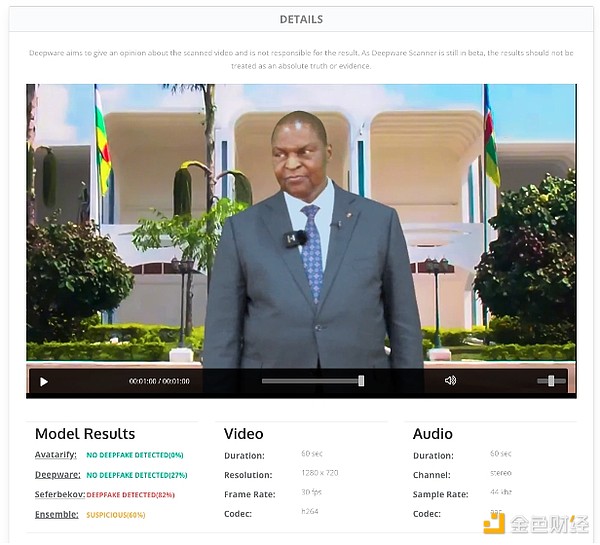Click the video progress seek bar
The image size is (600, 545).
tap(312, 381)
